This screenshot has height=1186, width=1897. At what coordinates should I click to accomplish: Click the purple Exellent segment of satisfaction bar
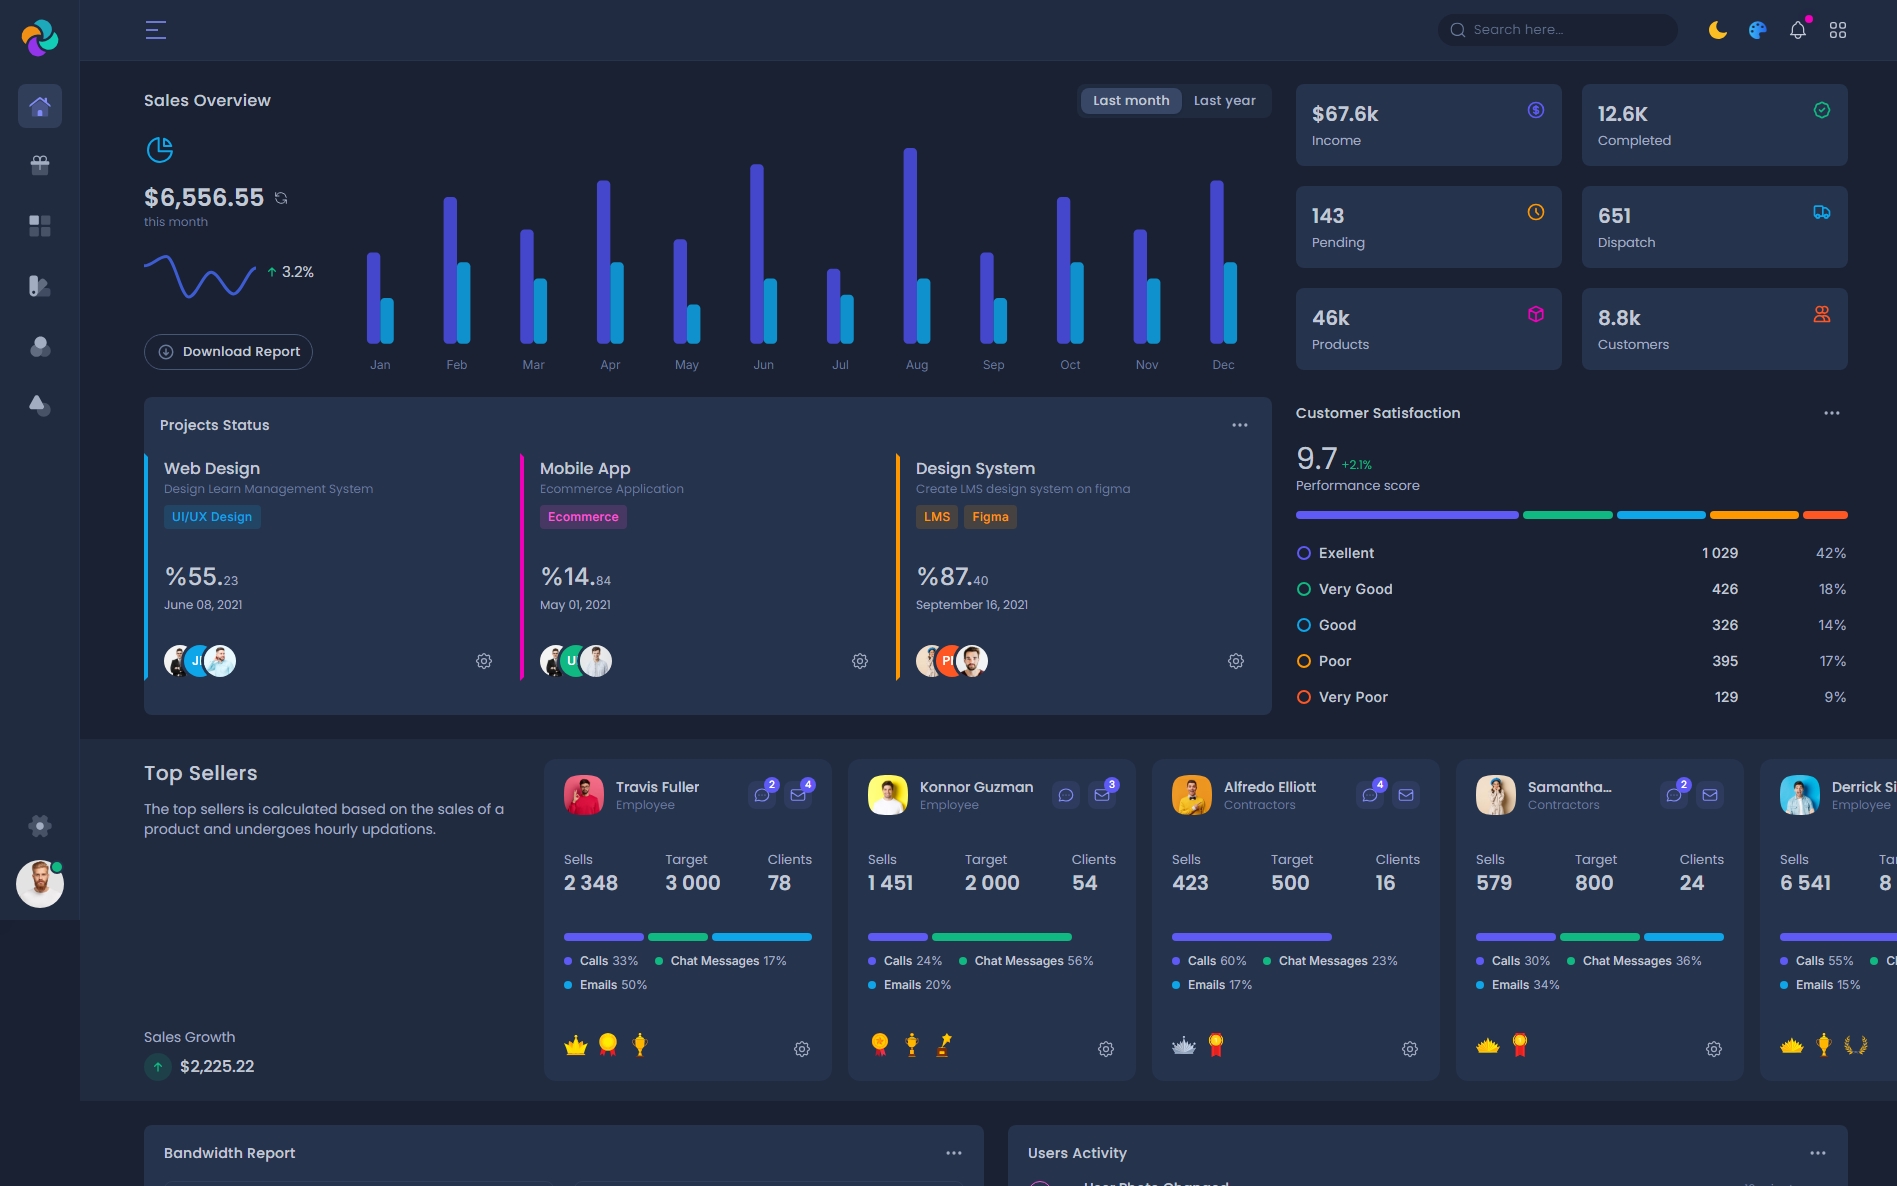1407,515
